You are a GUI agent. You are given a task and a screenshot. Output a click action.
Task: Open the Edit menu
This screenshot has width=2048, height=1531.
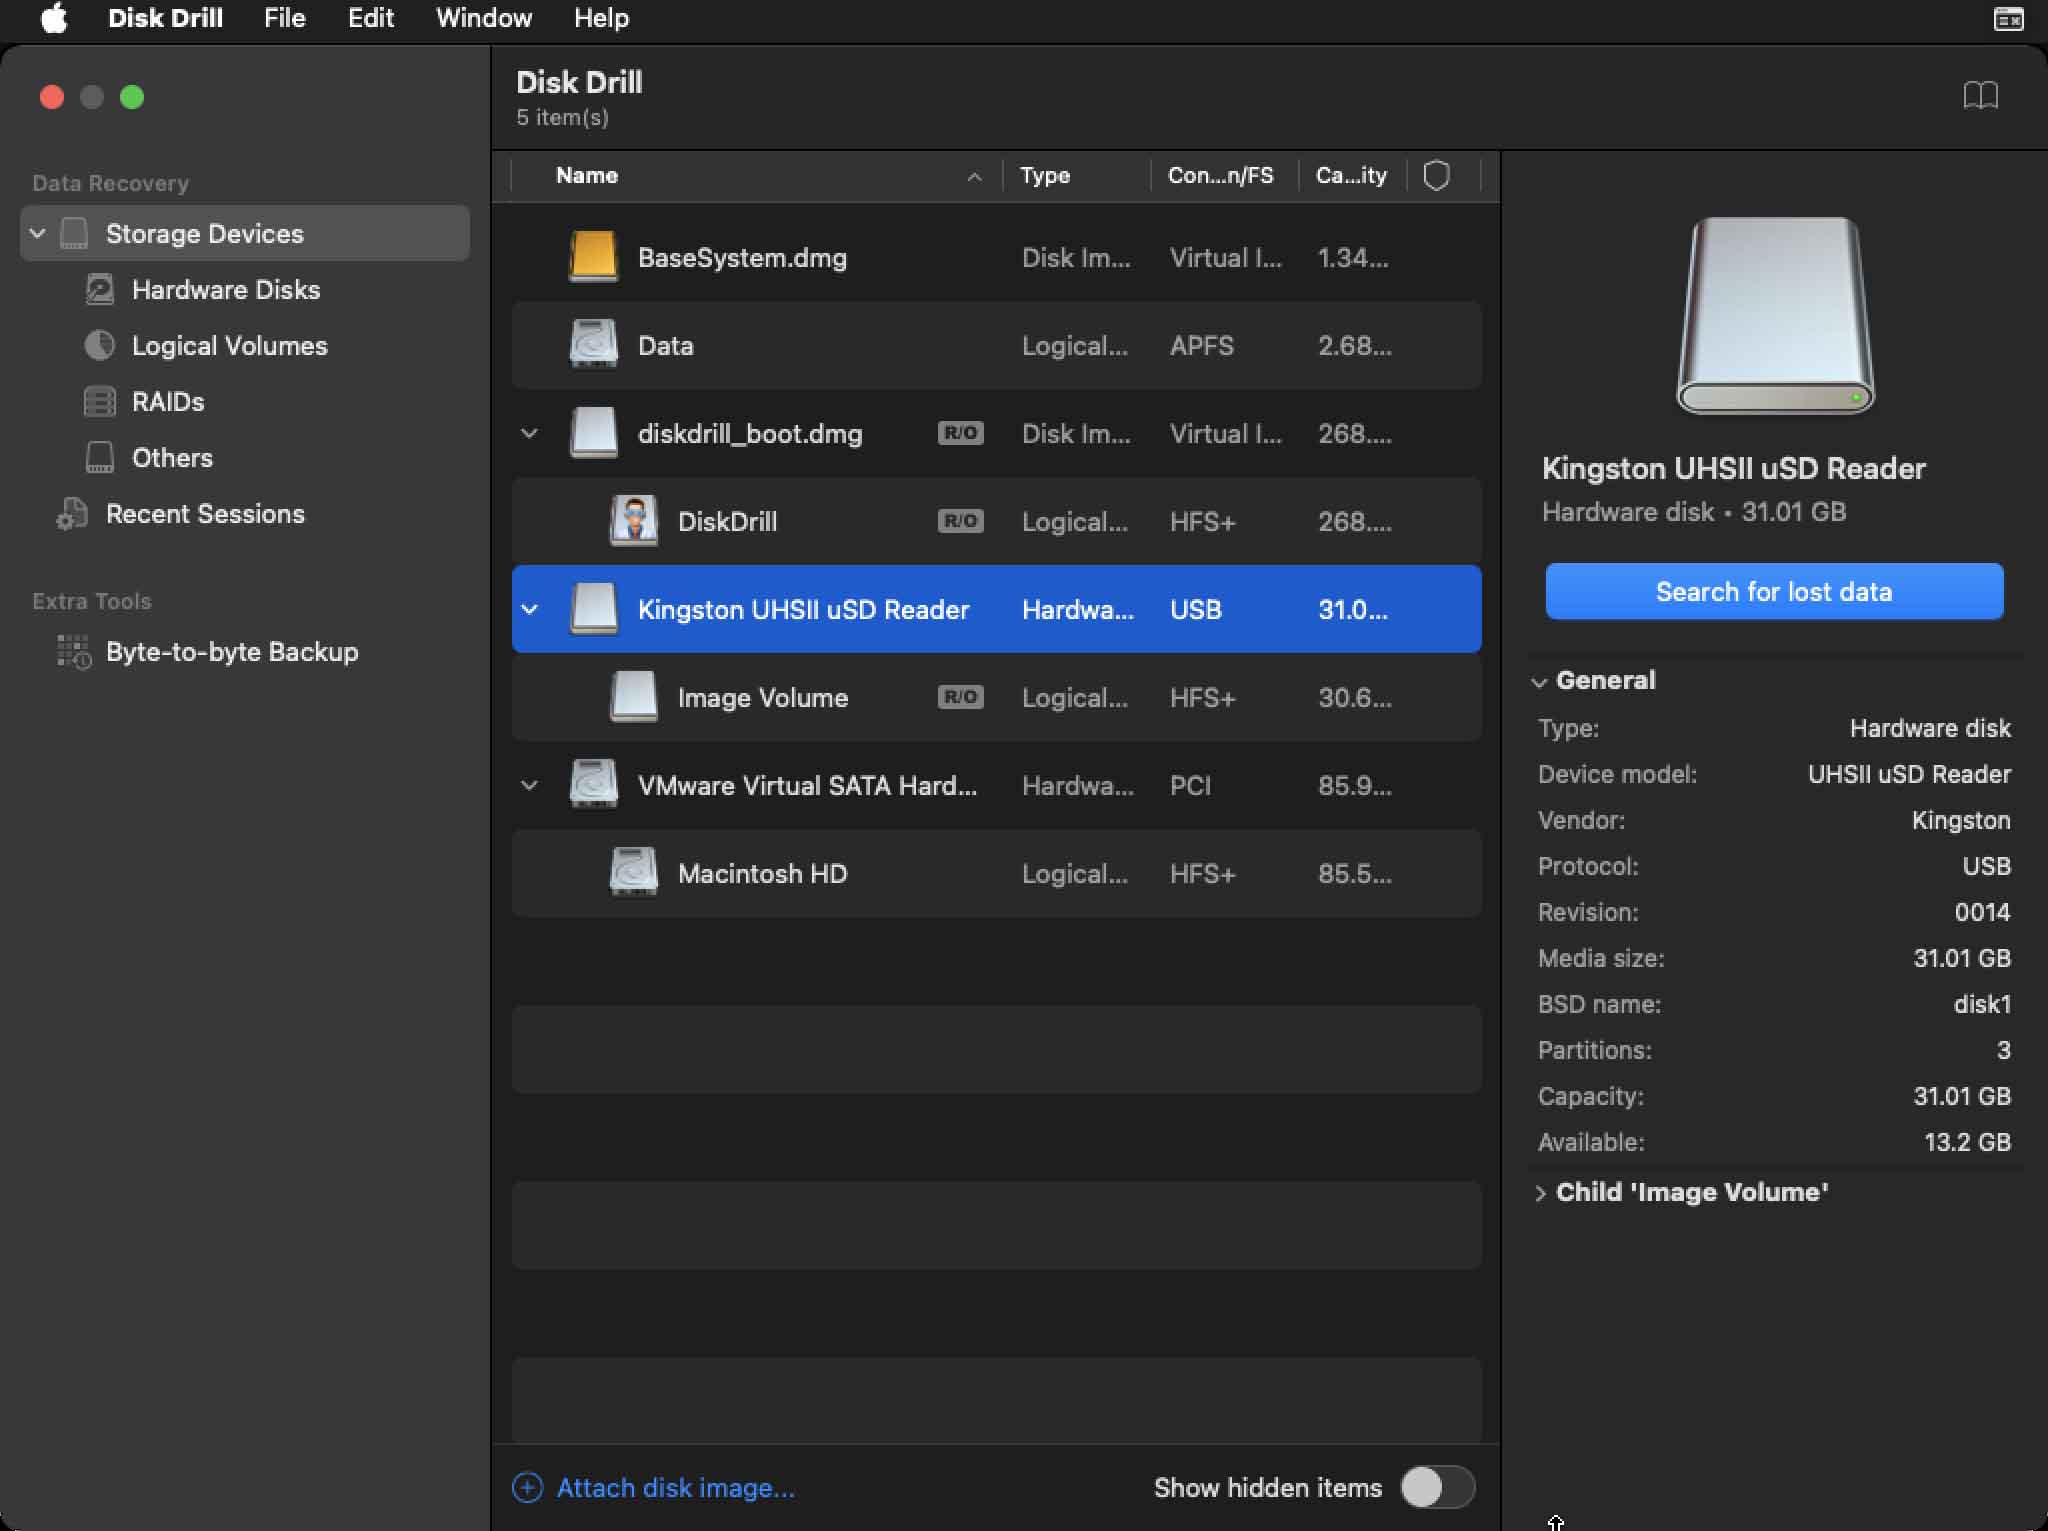point(370,18)
